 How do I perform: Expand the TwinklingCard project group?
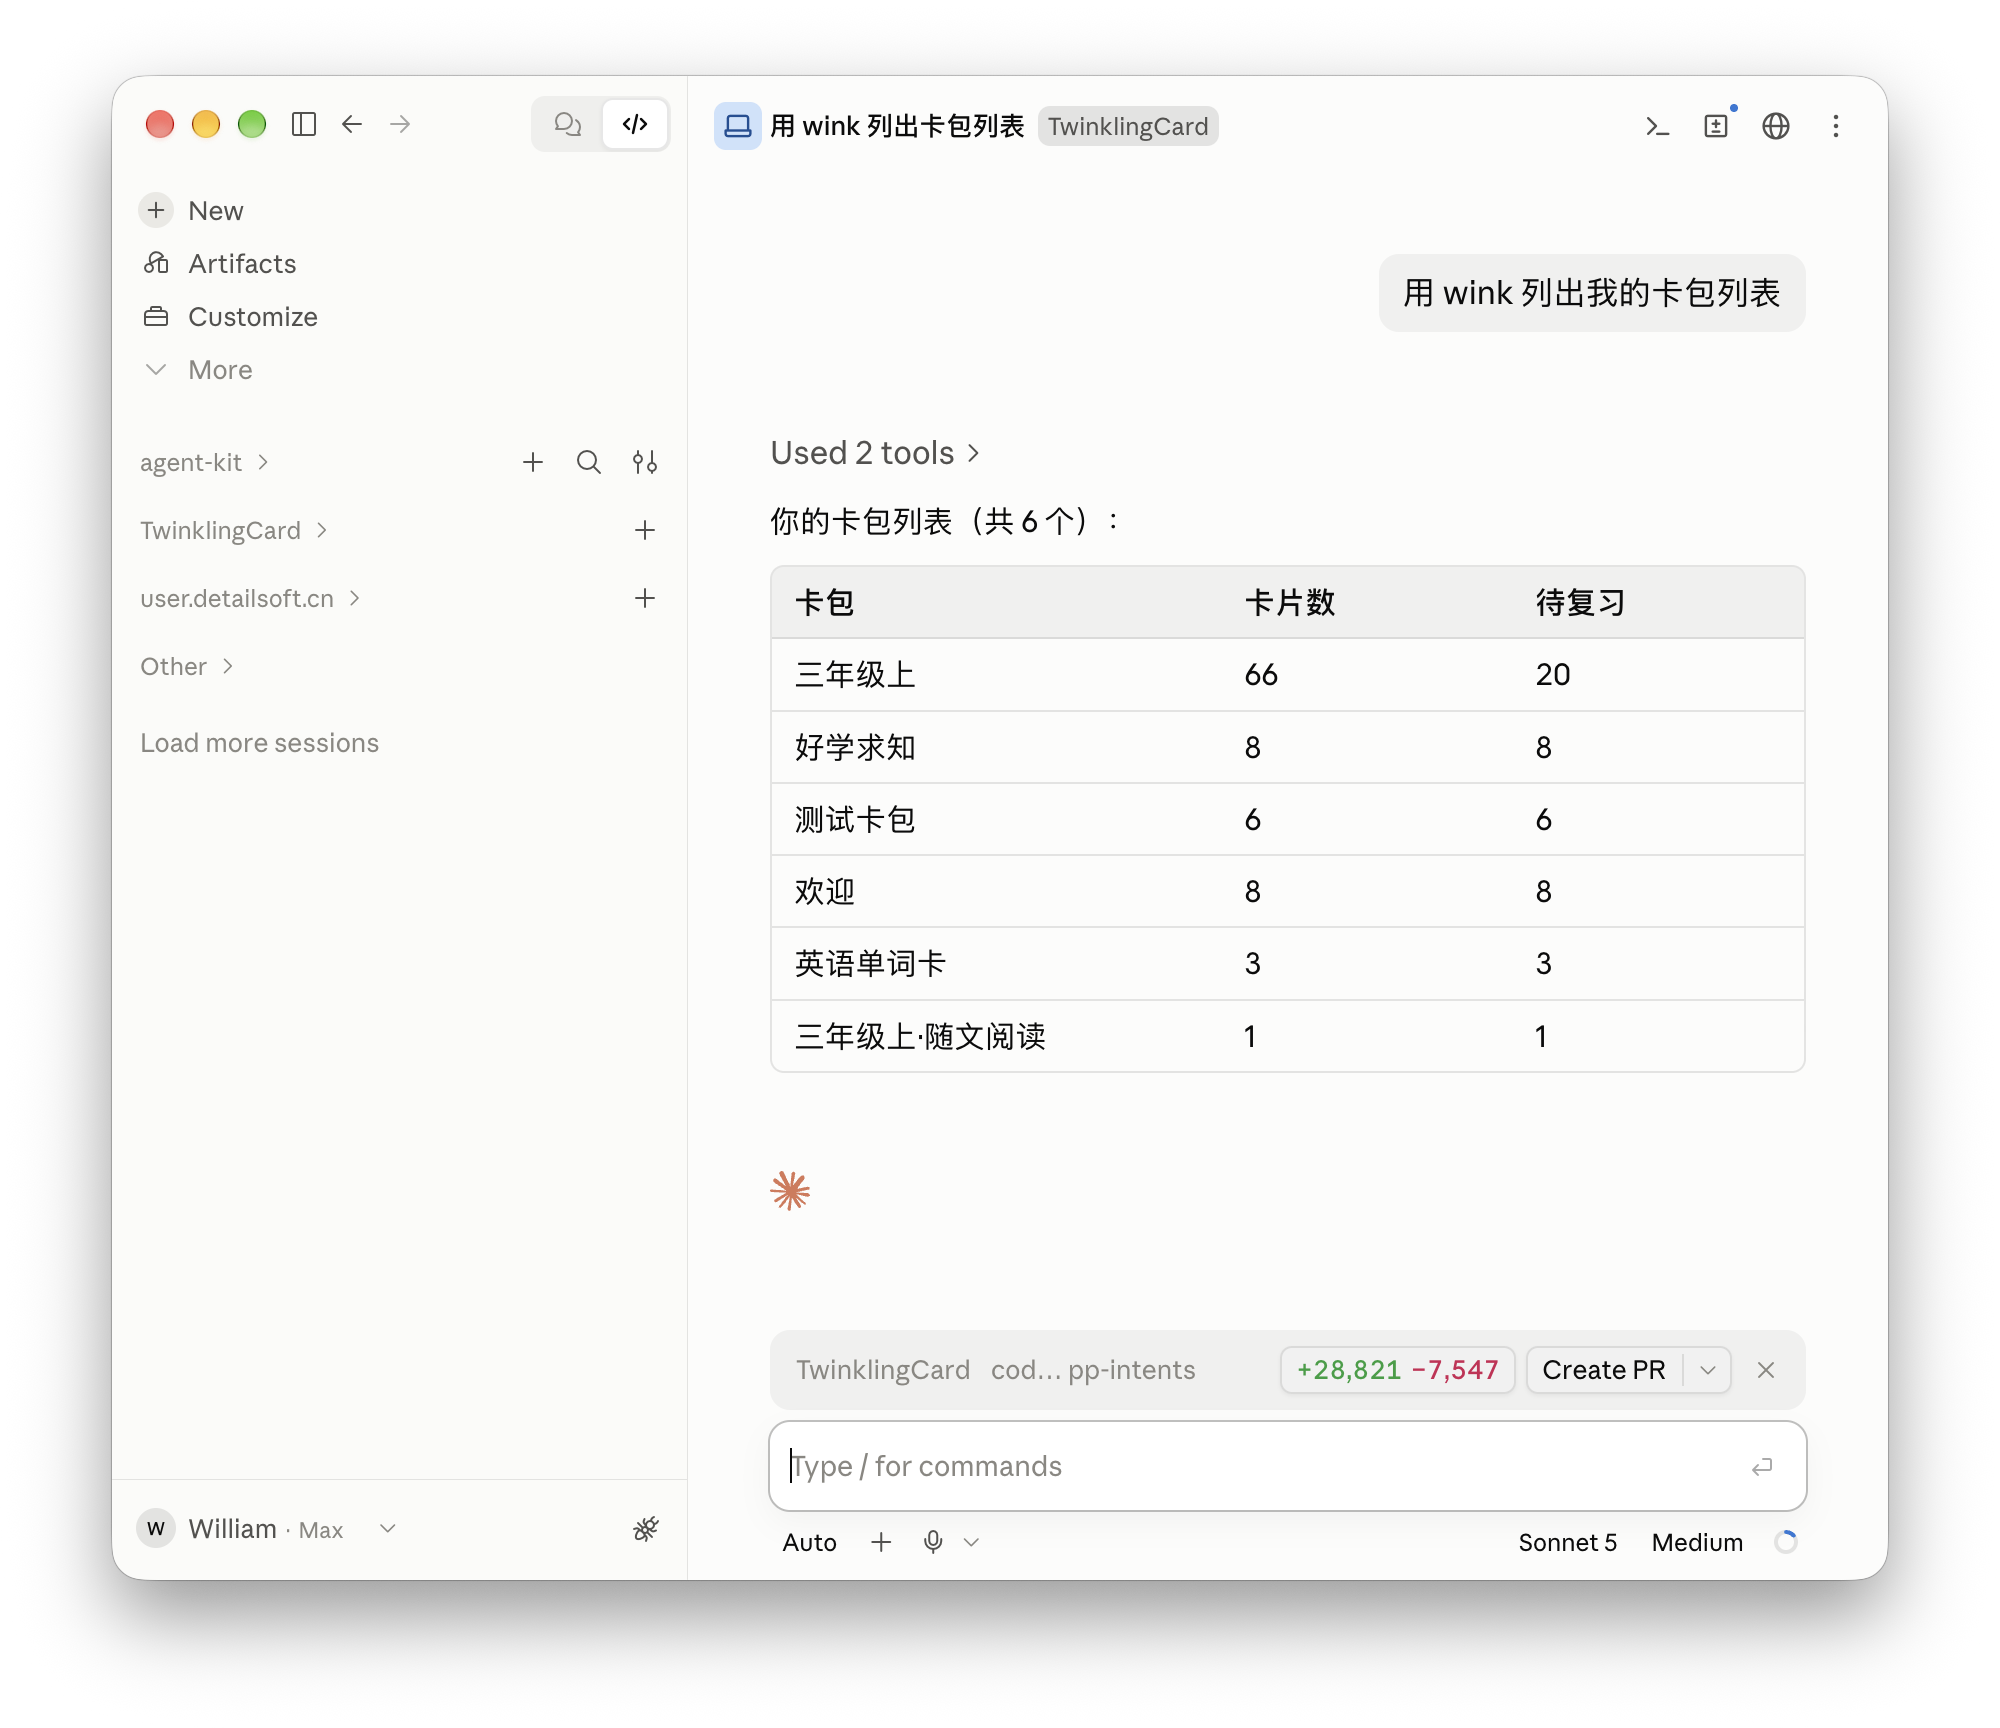[x=234, y=530]
